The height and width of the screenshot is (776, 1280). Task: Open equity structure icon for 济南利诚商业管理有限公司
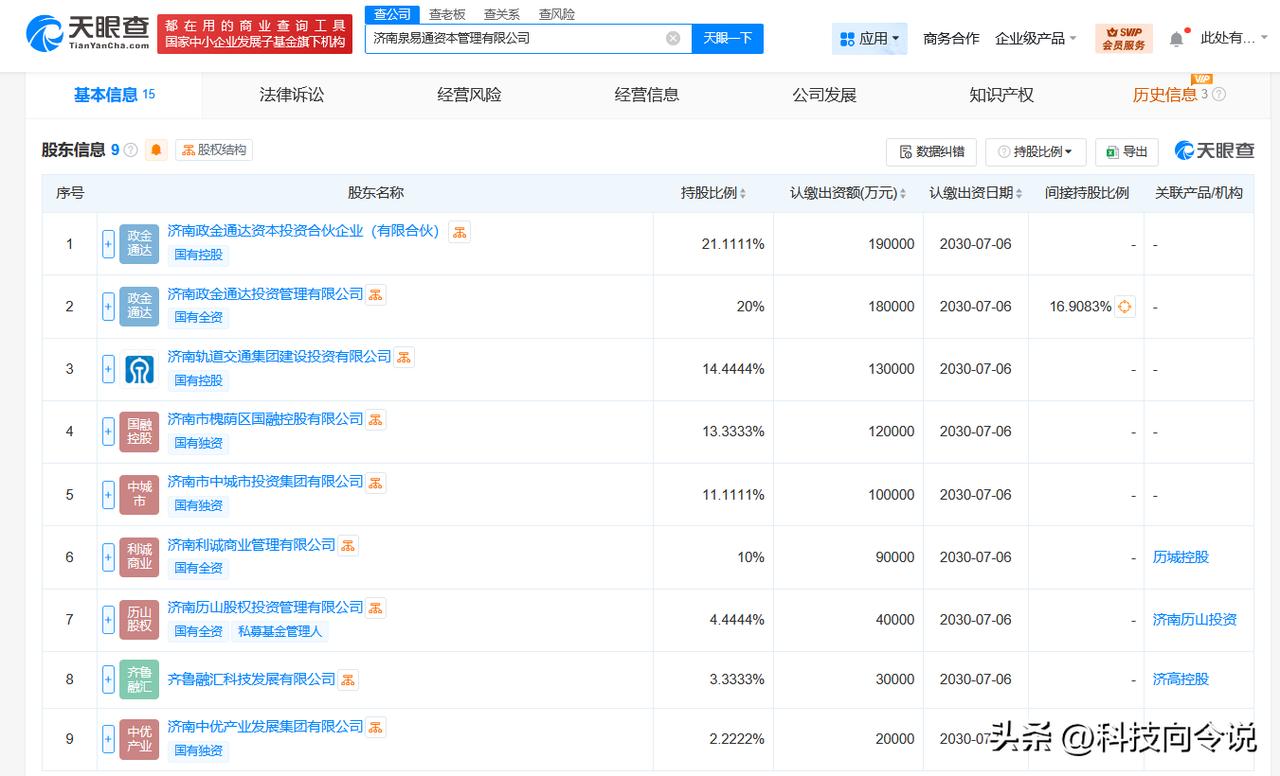point(347,545)
